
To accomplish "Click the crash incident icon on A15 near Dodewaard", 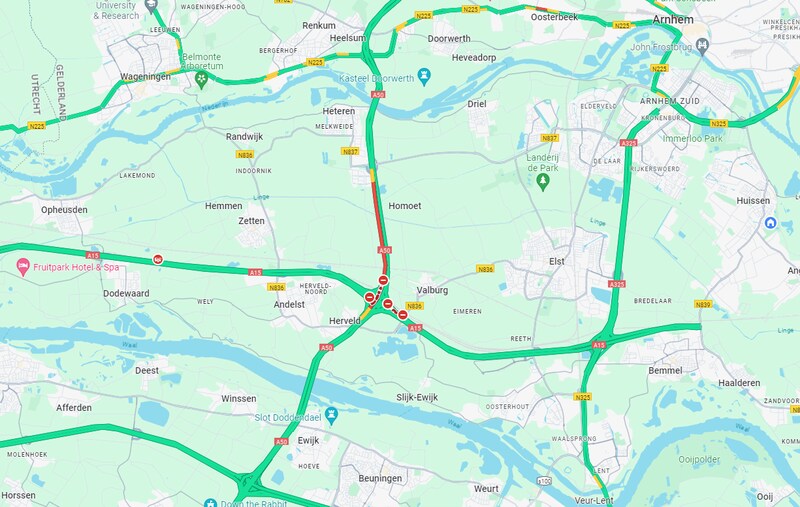I will (x=158, y=260).
